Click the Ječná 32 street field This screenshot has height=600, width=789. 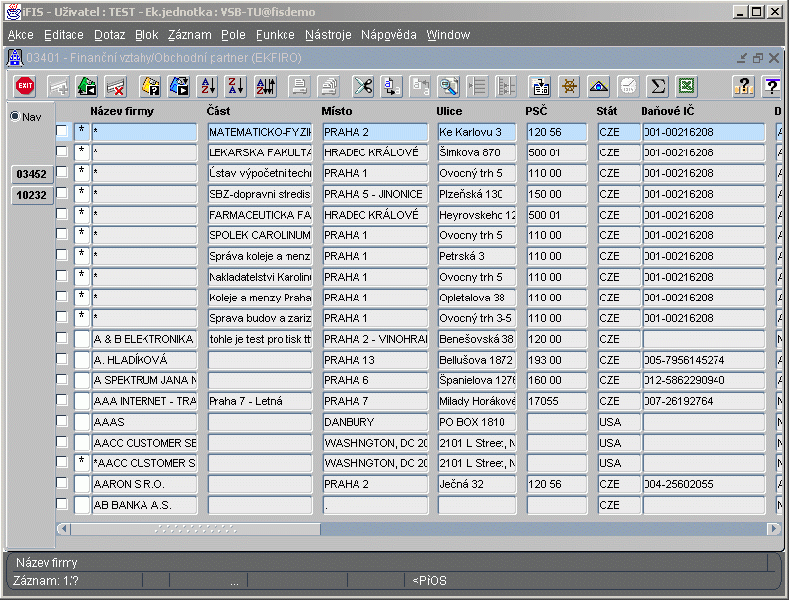(x=477, y=484)
